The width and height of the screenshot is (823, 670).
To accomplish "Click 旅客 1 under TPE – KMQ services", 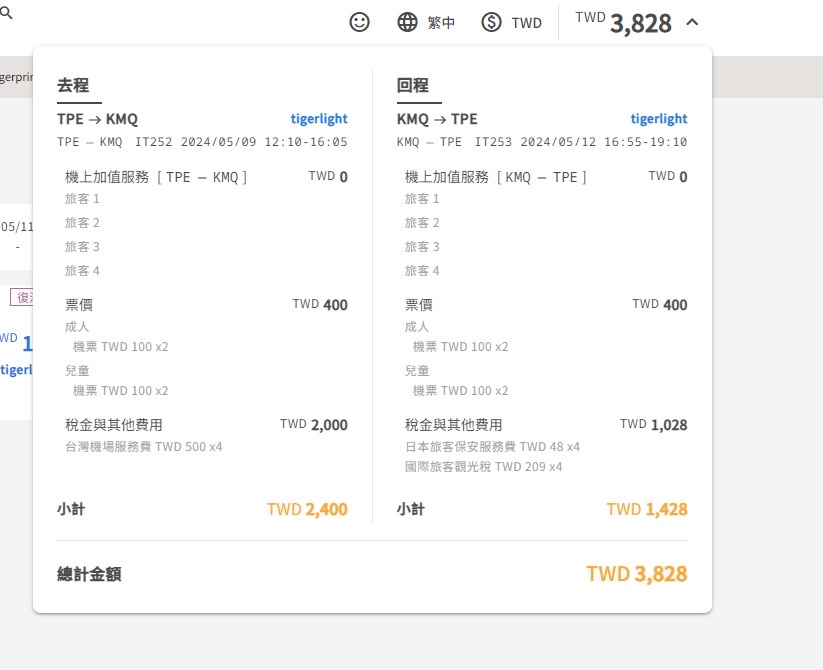I will tap(83, 199).
